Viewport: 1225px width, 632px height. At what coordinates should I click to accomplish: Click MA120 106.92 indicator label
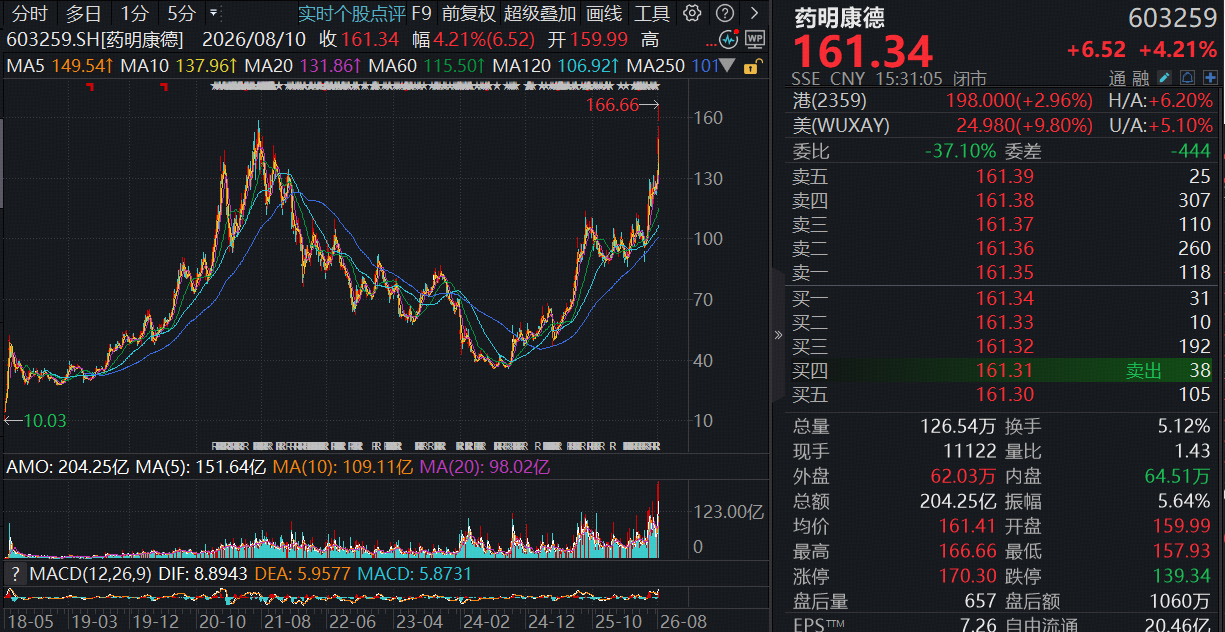click(557, 66)
